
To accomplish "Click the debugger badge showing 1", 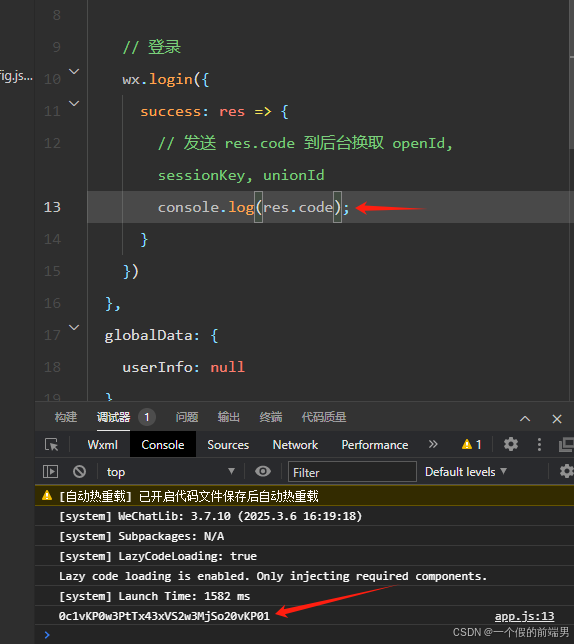I will pos(147,417).
